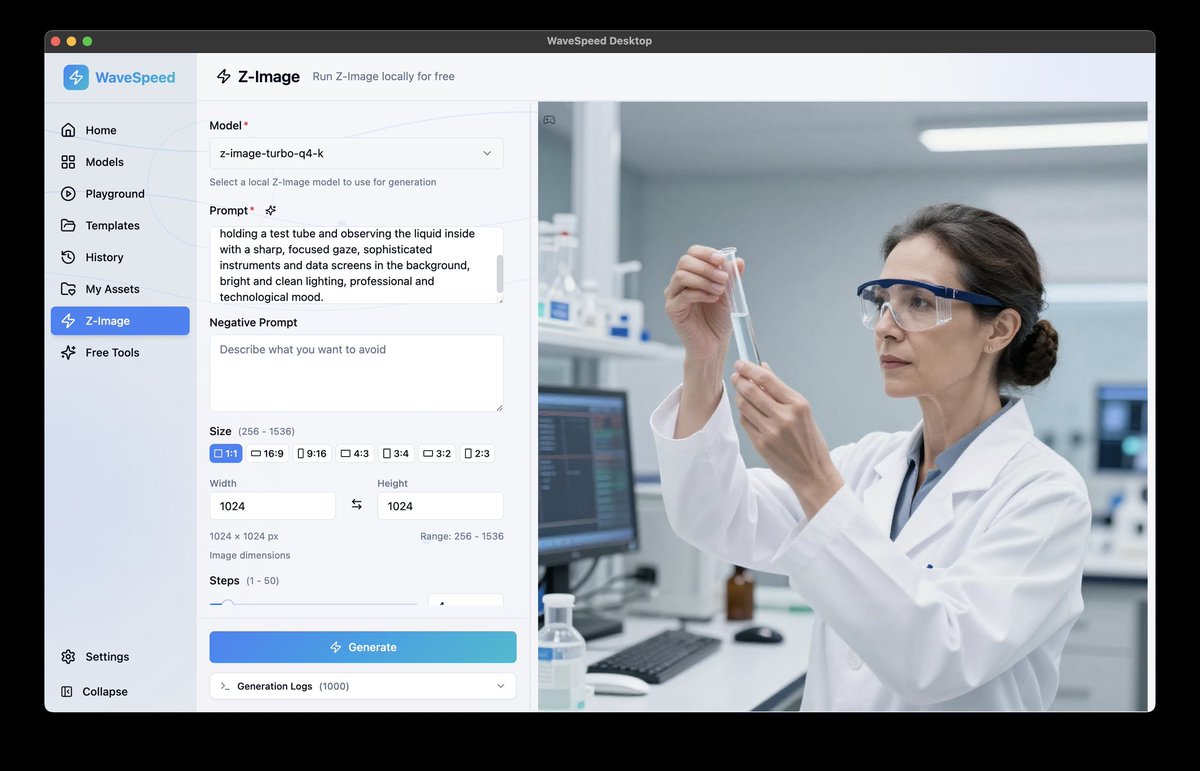The height and width of the screenshot is (771, 1200).
Task: Select the 1:1 size ratio
Action: 226,453
